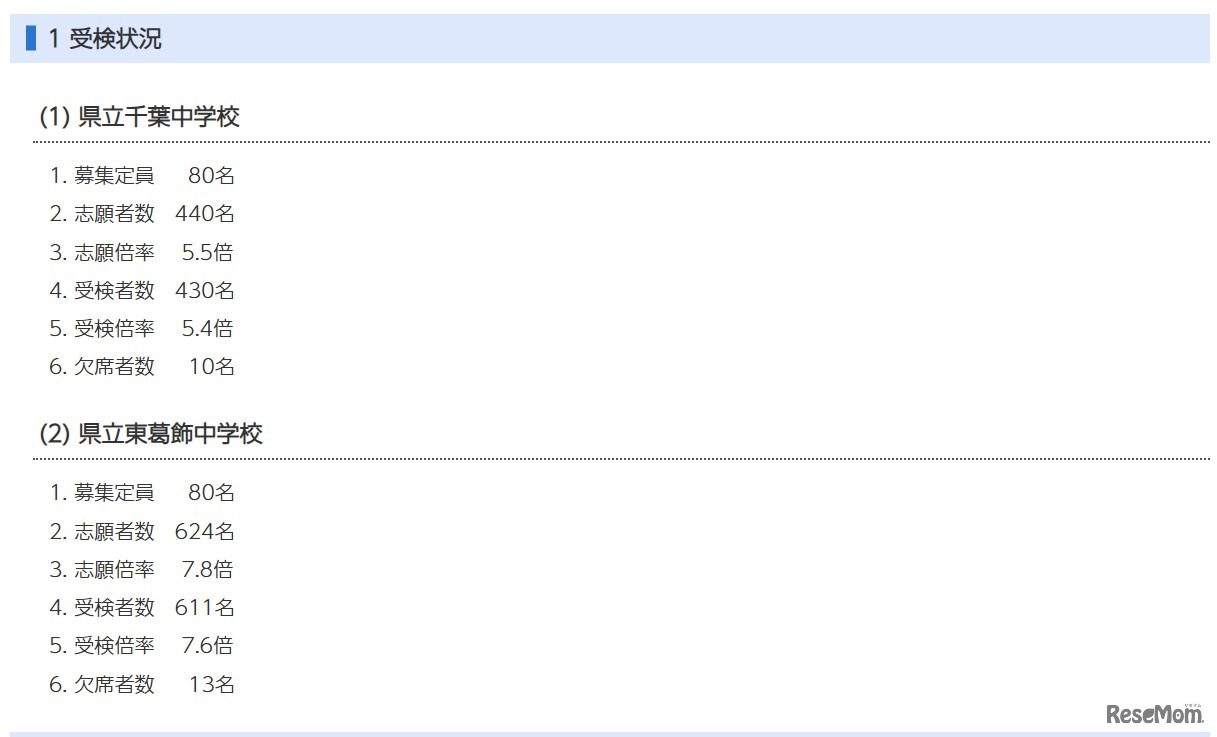Click the 欠席者数 10名 line
The image size is (1217, 737).
pyautogui.click(x=142, y=367)
